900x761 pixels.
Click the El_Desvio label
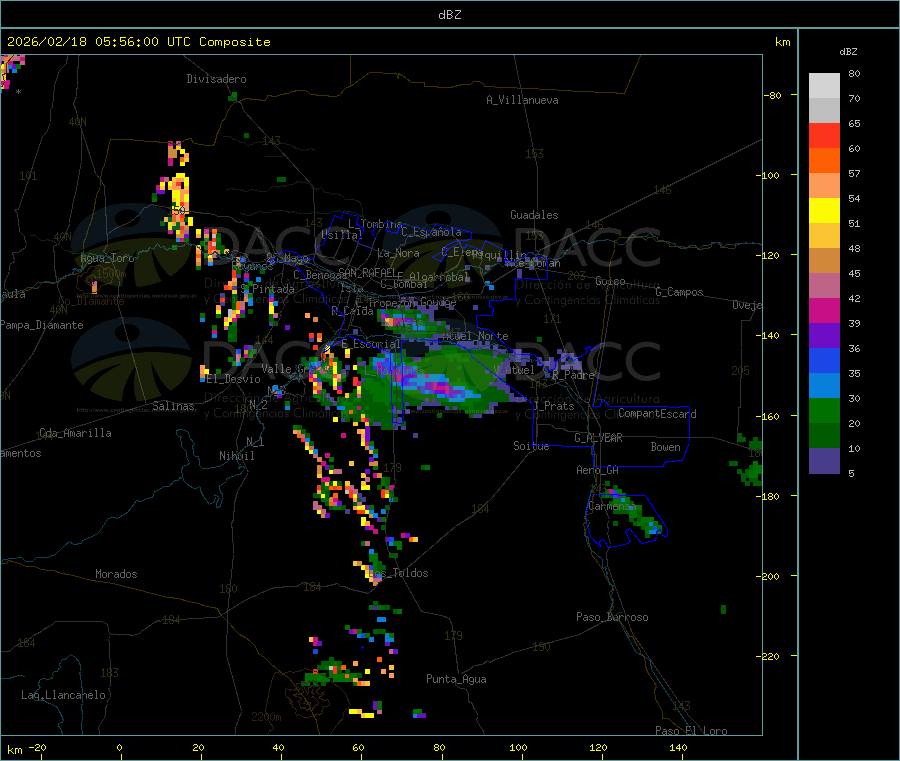click(x=233, y=379)
